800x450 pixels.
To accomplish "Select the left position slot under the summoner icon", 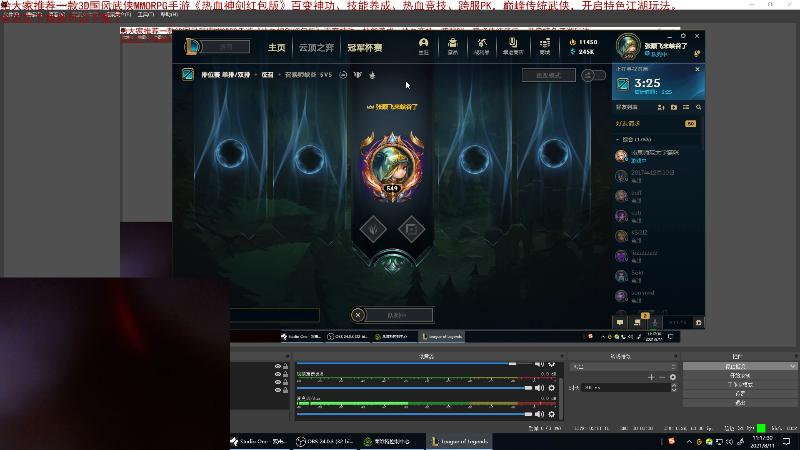I will tap(373, 229).
